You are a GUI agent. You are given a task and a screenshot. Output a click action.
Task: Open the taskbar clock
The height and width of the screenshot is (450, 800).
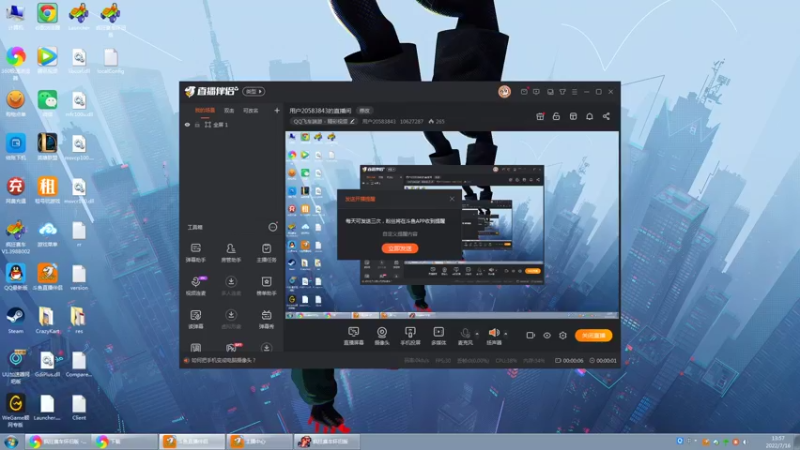pyautogui.click(x=778, y=442)
